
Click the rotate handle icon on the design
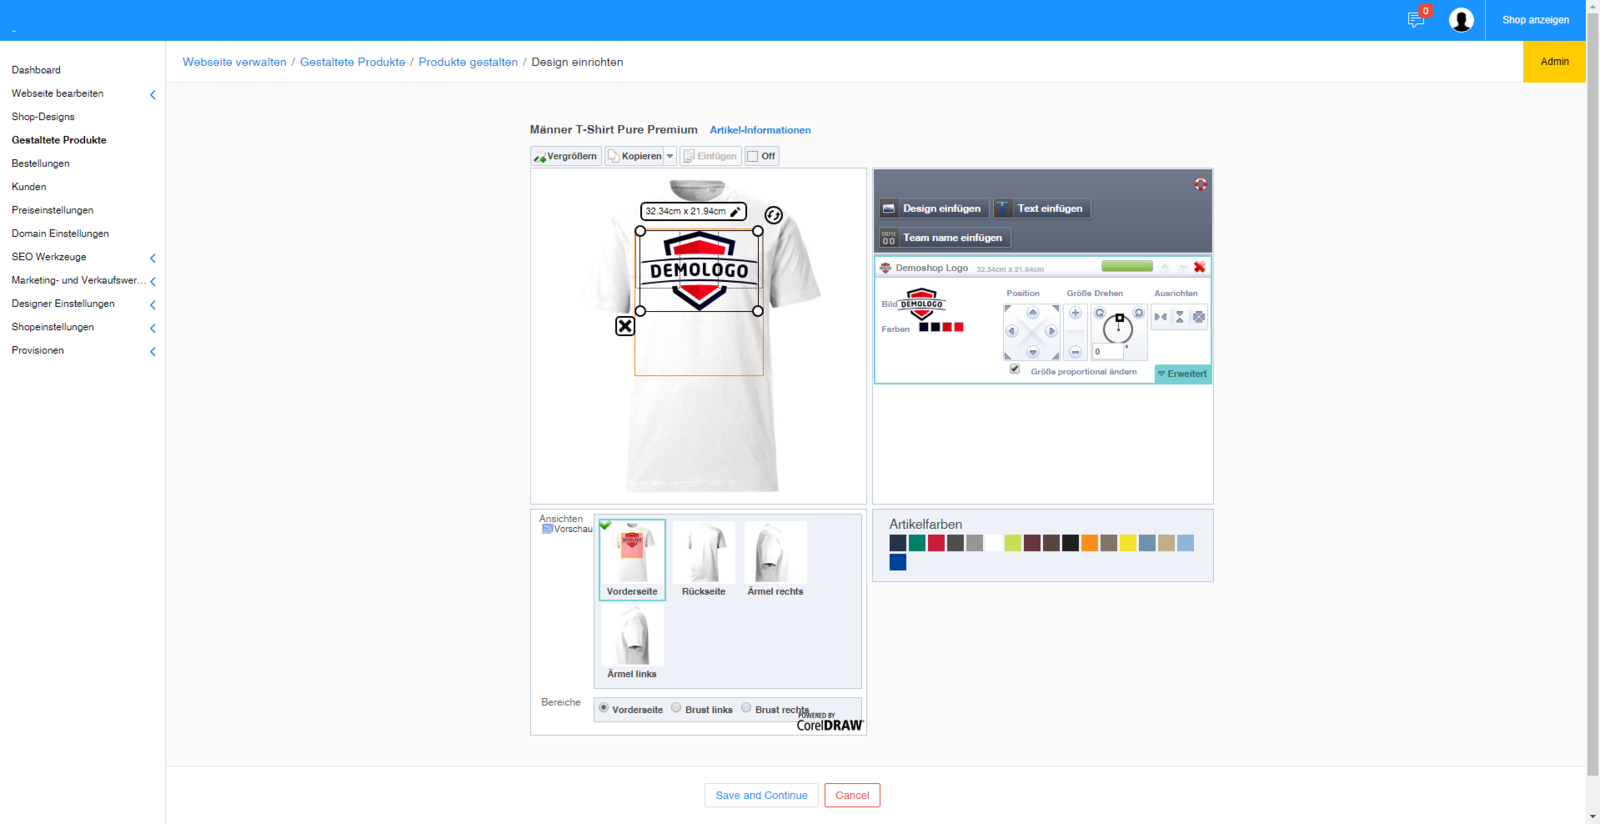tap(773, 215)
